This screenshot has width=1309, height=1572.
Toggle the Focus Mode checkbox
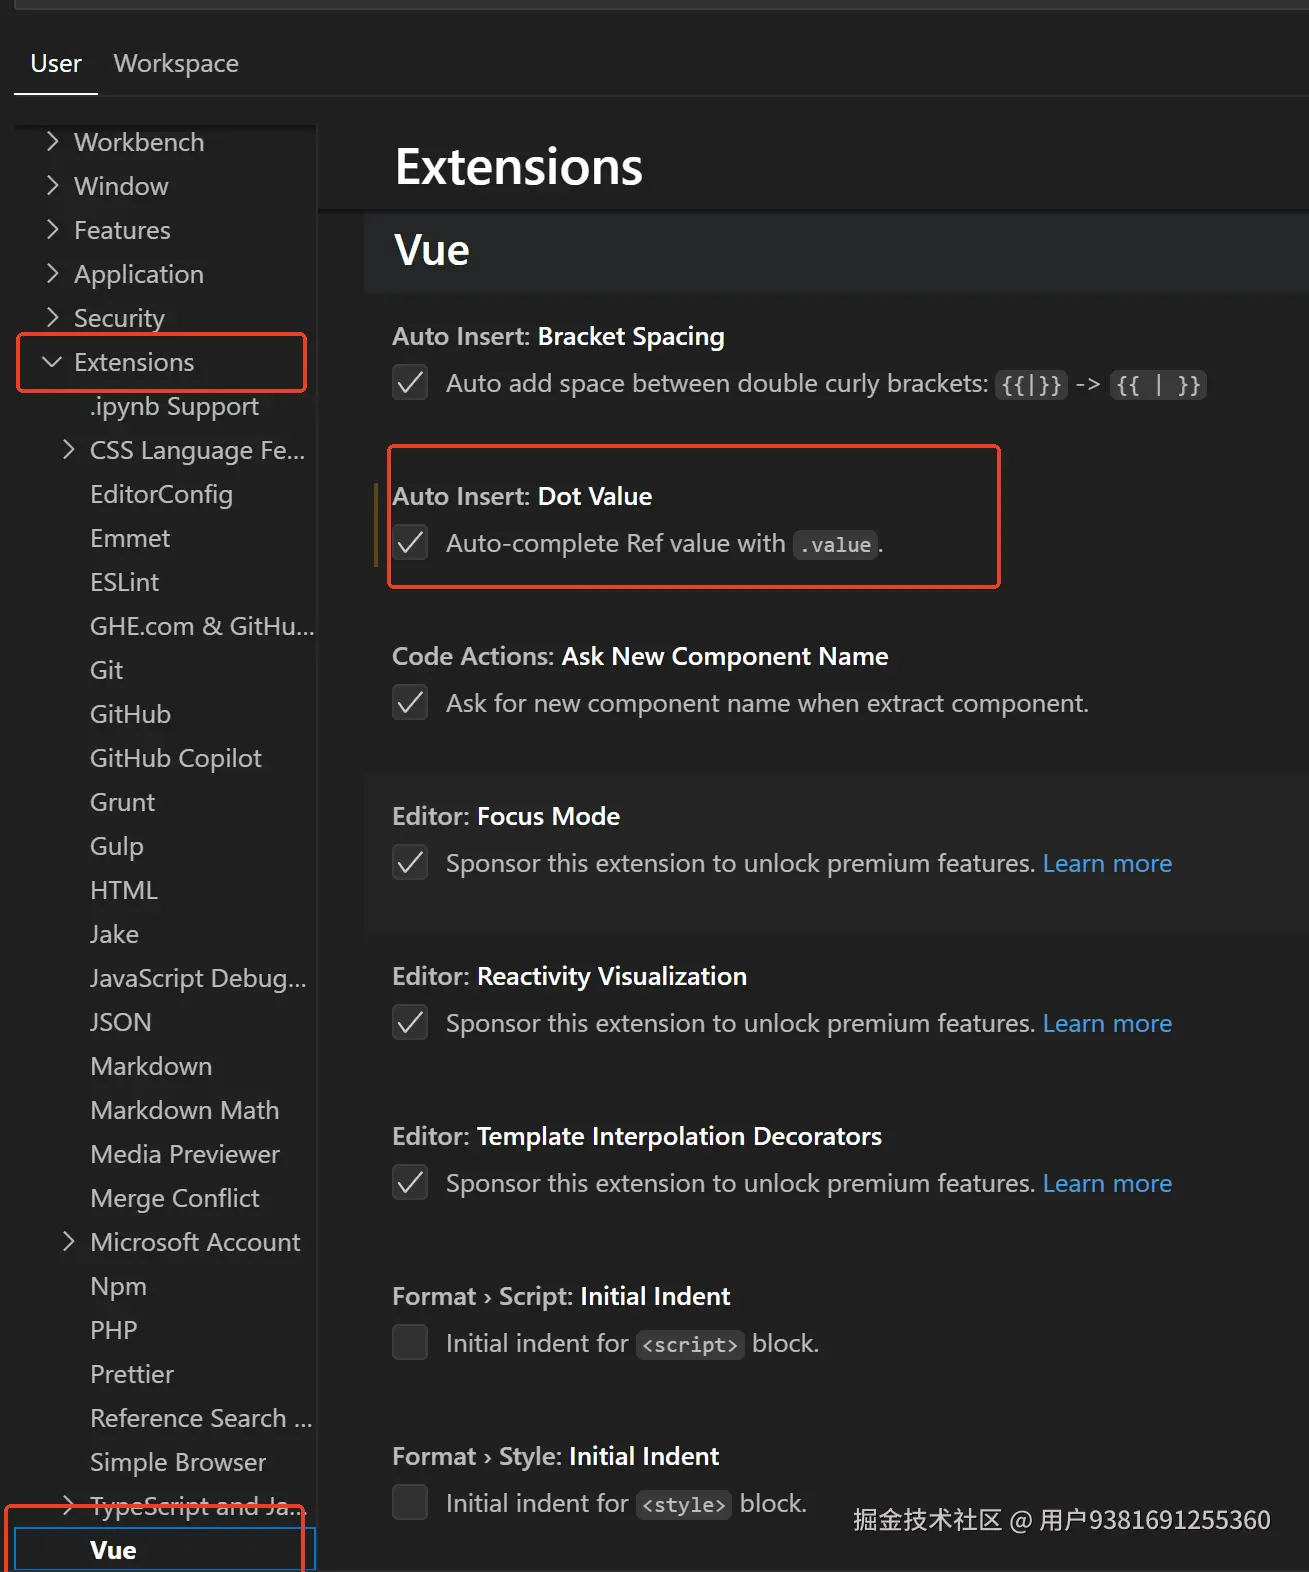410,863
